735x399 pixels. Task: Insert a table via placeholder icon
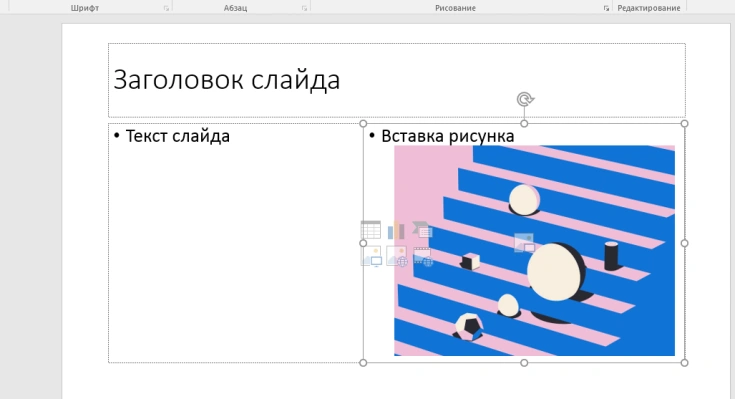370,230
